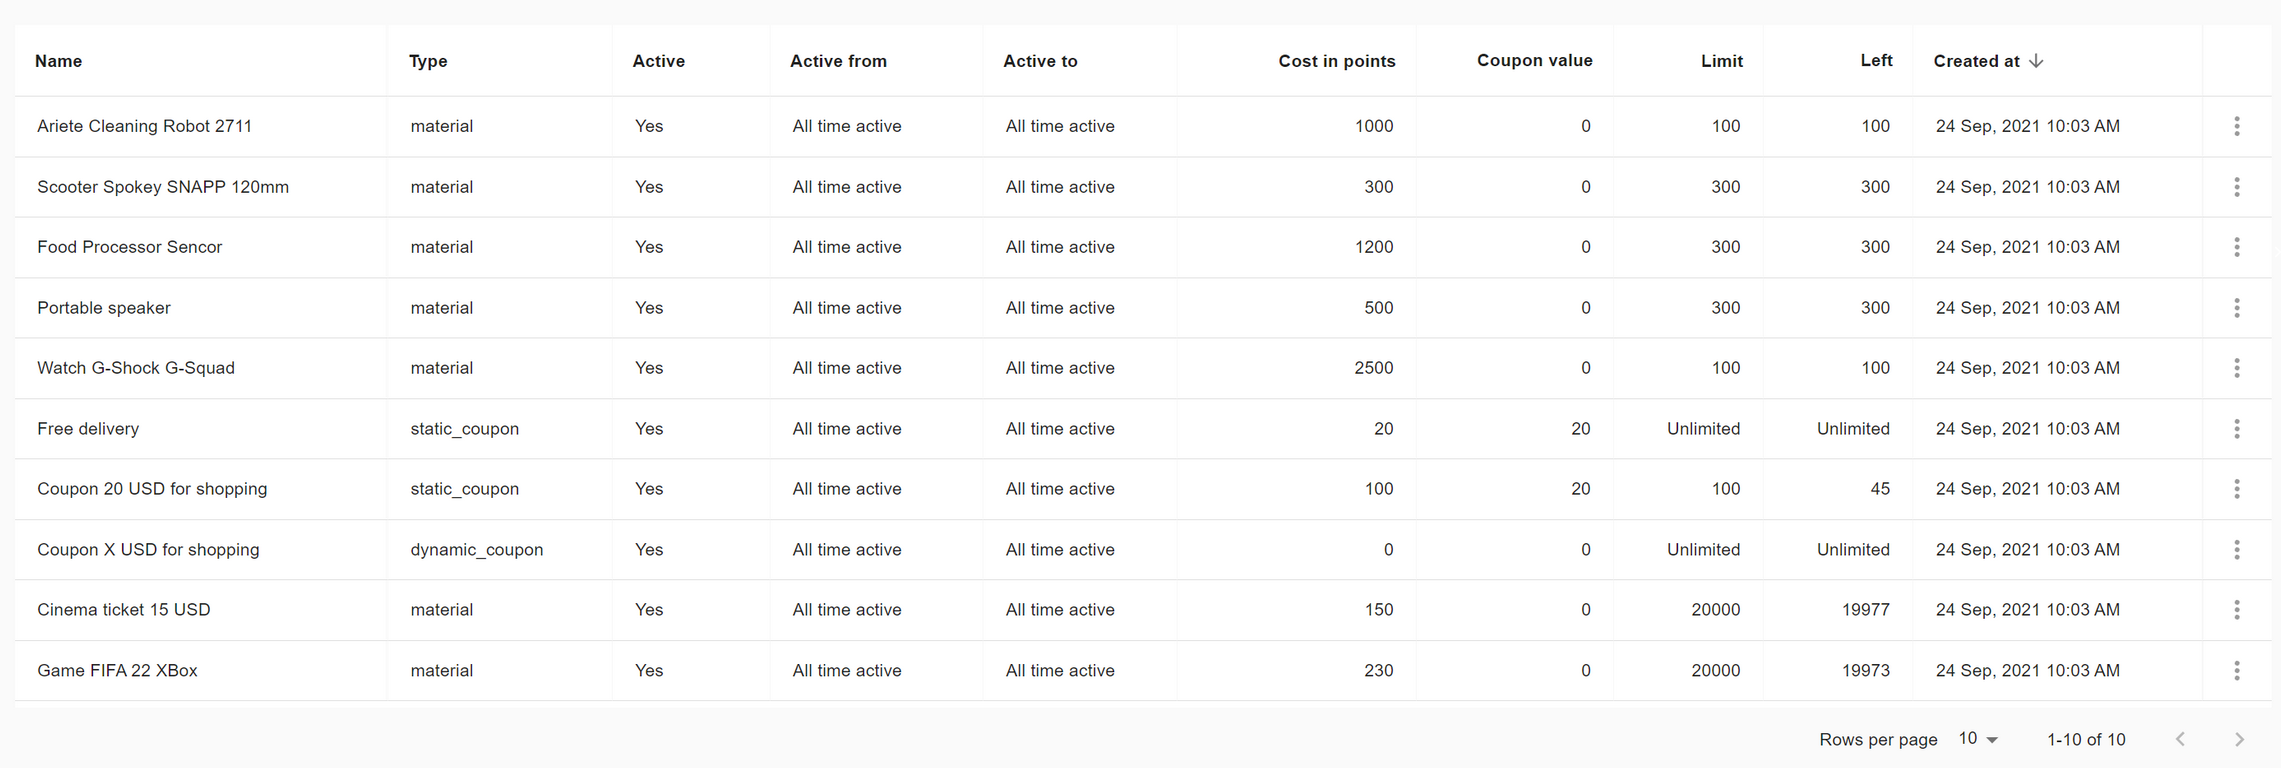Sort by the Active column header
2281x768 pixels.
(658, 61)
